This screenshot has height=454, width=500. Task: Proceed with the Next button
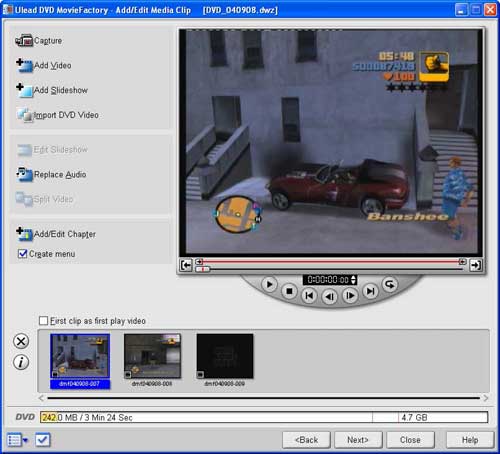pyautogui.click(x=358, y=440)
